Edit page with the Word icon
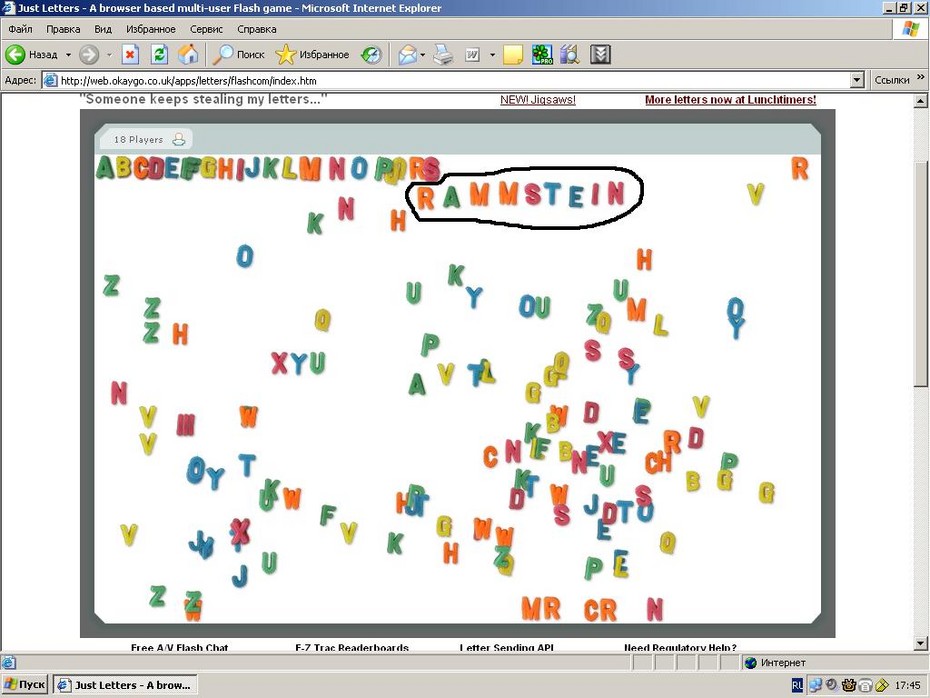Viewport: 930px width, 698px height. click(x=472, y=55)
